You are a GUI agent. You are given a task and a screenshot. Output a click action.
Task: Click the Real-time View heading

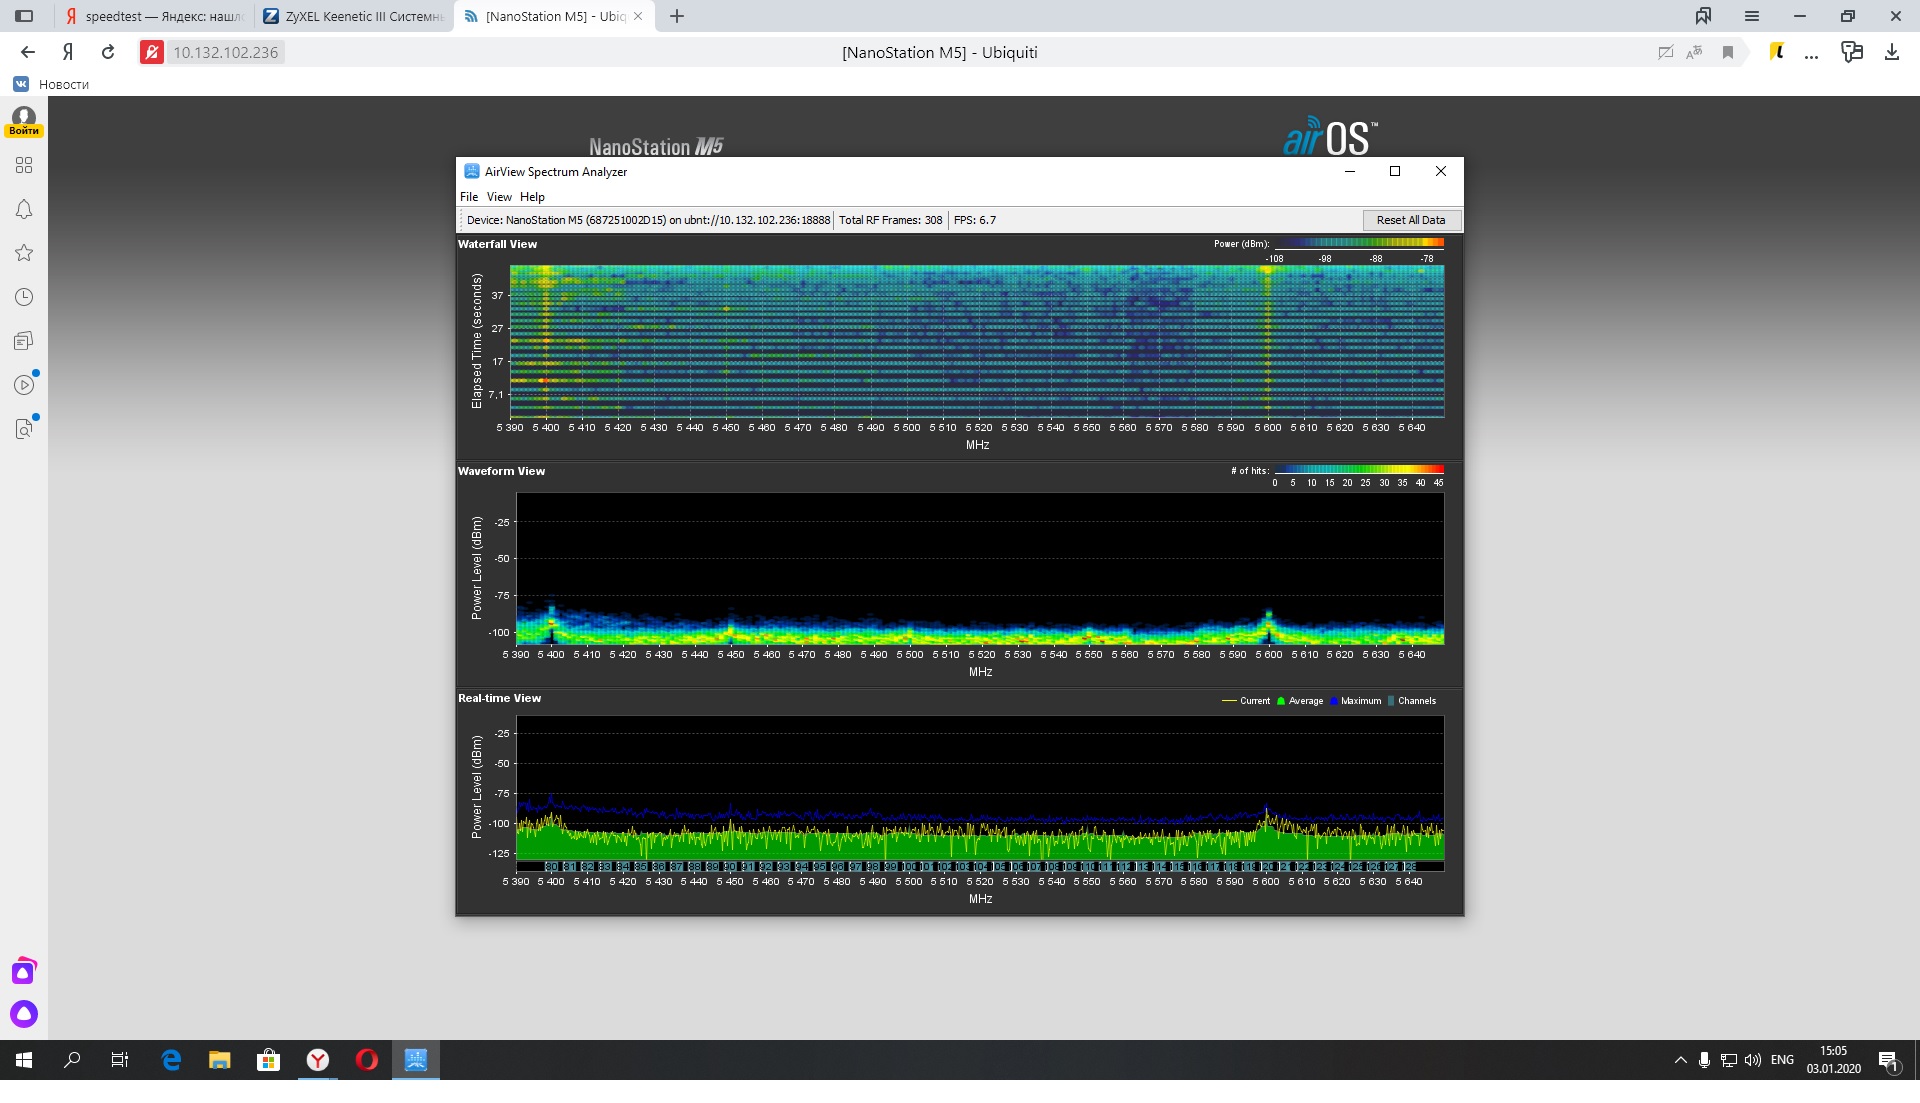coord(499,698)
